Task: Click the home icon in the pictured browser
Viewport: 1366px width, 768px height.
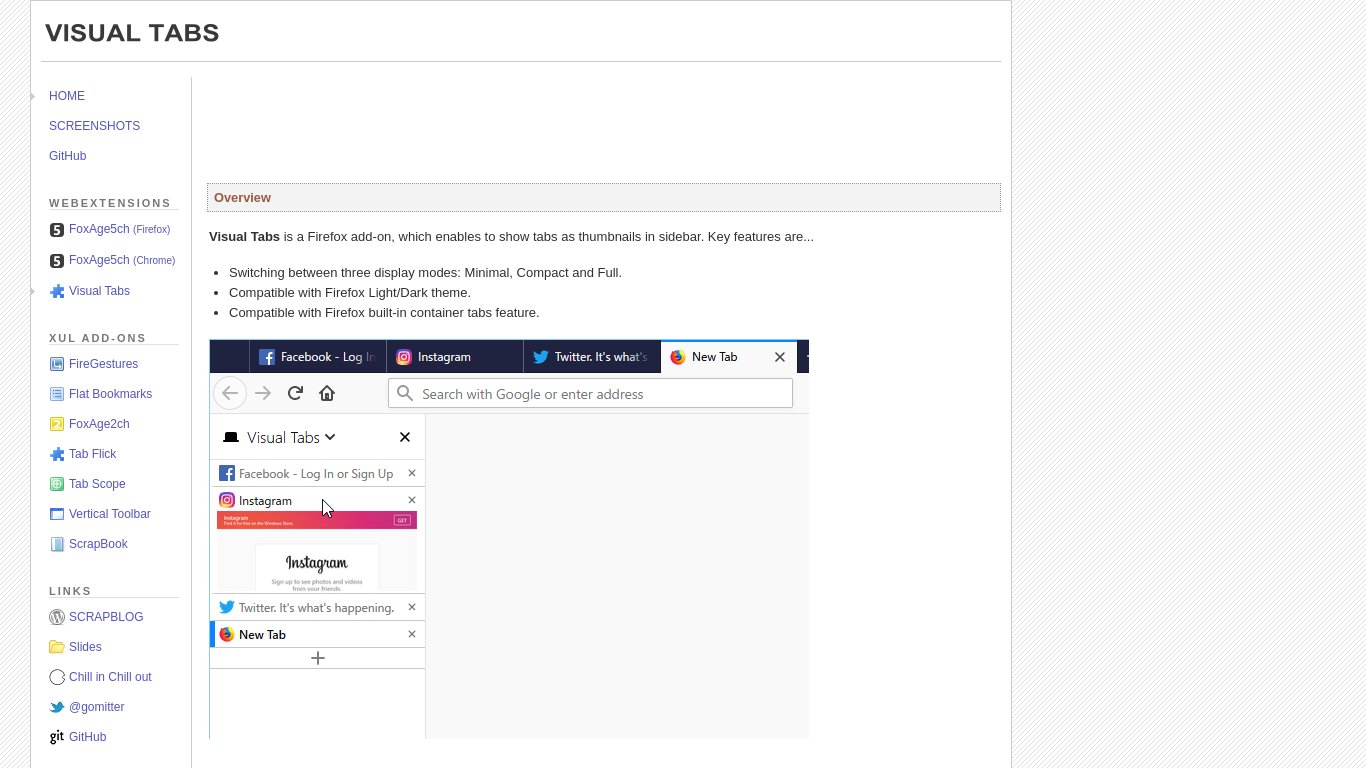Action: [x=327, y=393]
